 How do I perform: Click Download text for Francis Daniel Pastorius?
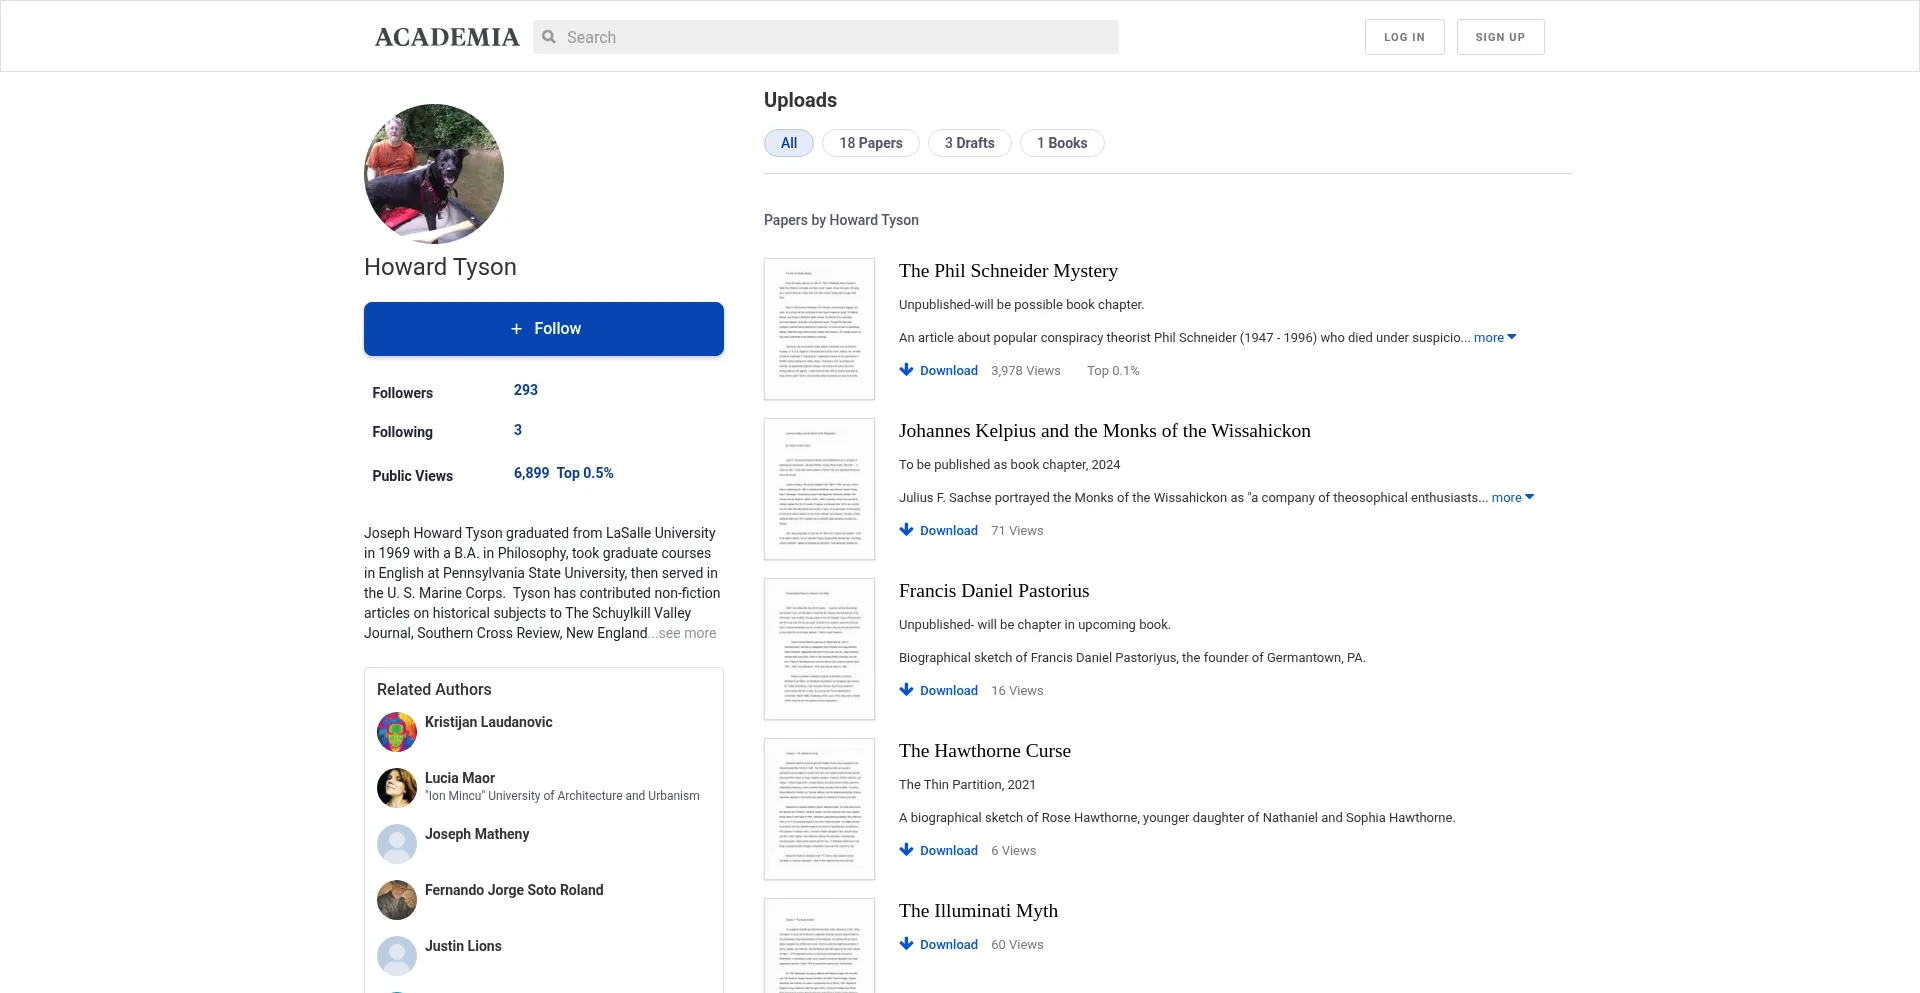[949, 691]
